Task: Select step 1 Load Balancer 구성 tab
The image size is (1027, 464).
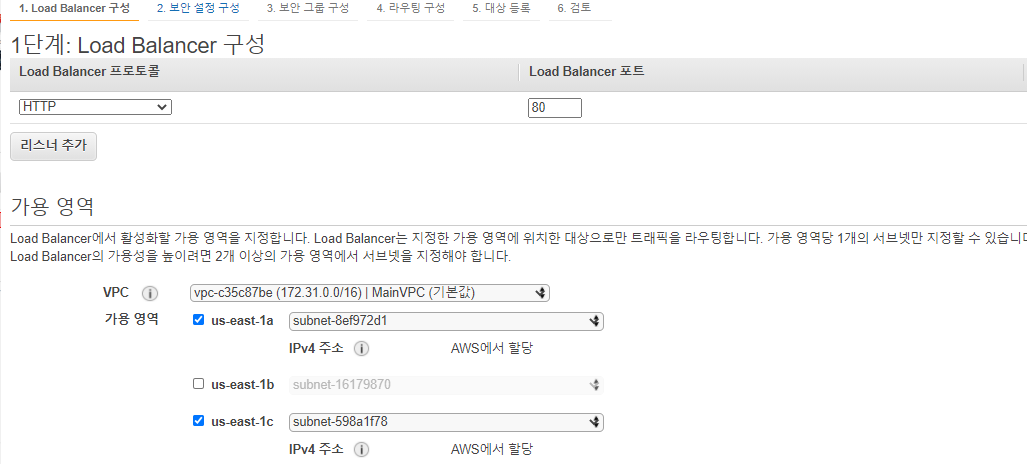Action: (75, 9)
